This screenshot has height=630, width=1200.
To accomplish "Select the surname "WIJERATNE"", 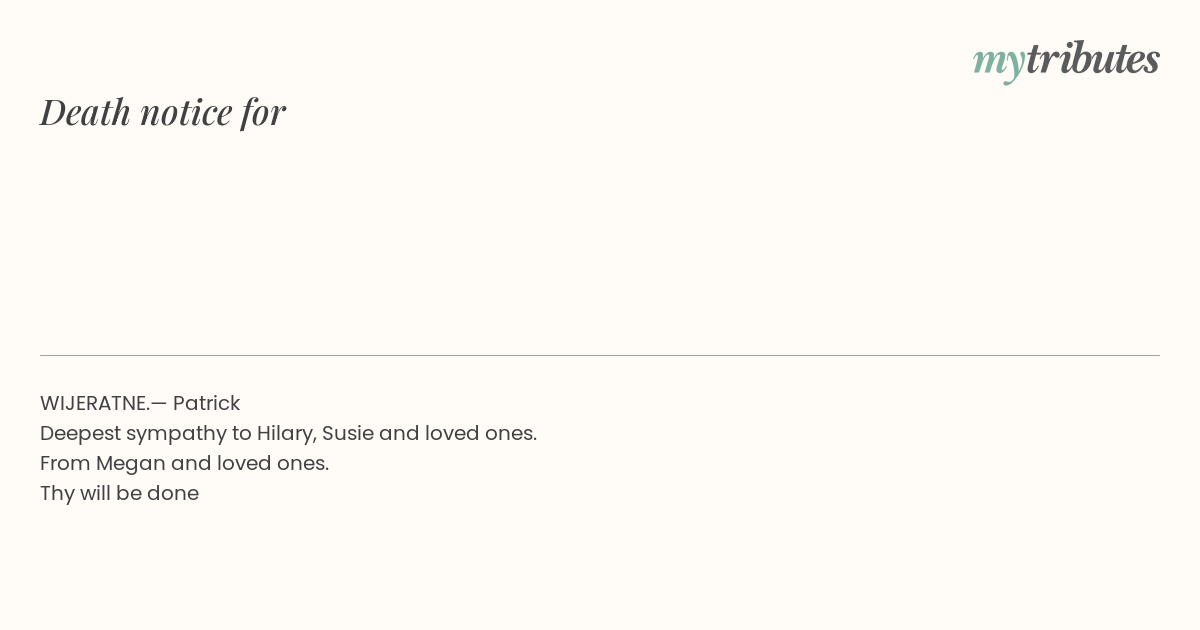I will click(94, 403).
